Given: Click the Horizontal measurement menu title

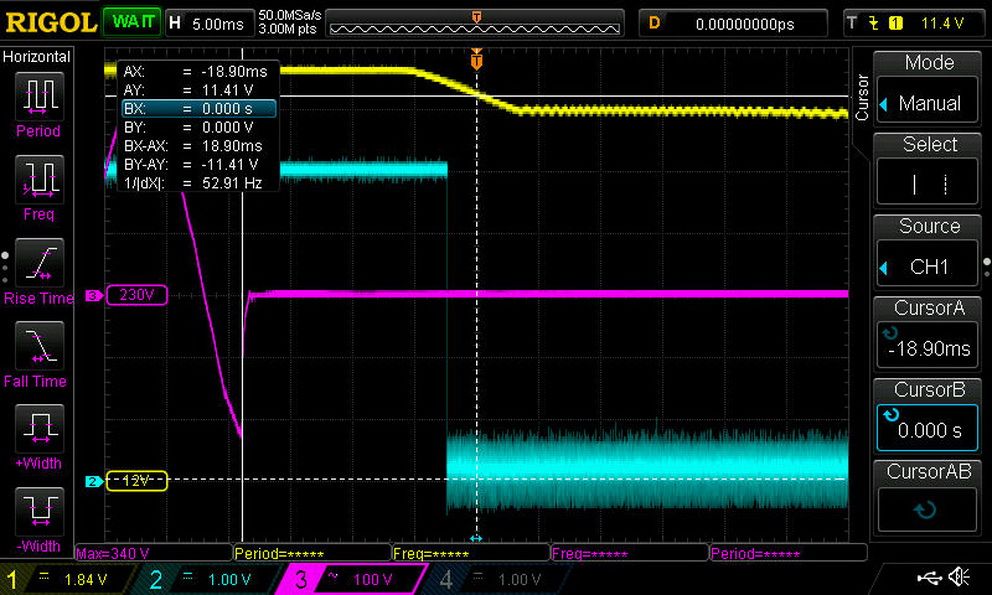Looking at the screenshot, I should [x=36, y=57].
